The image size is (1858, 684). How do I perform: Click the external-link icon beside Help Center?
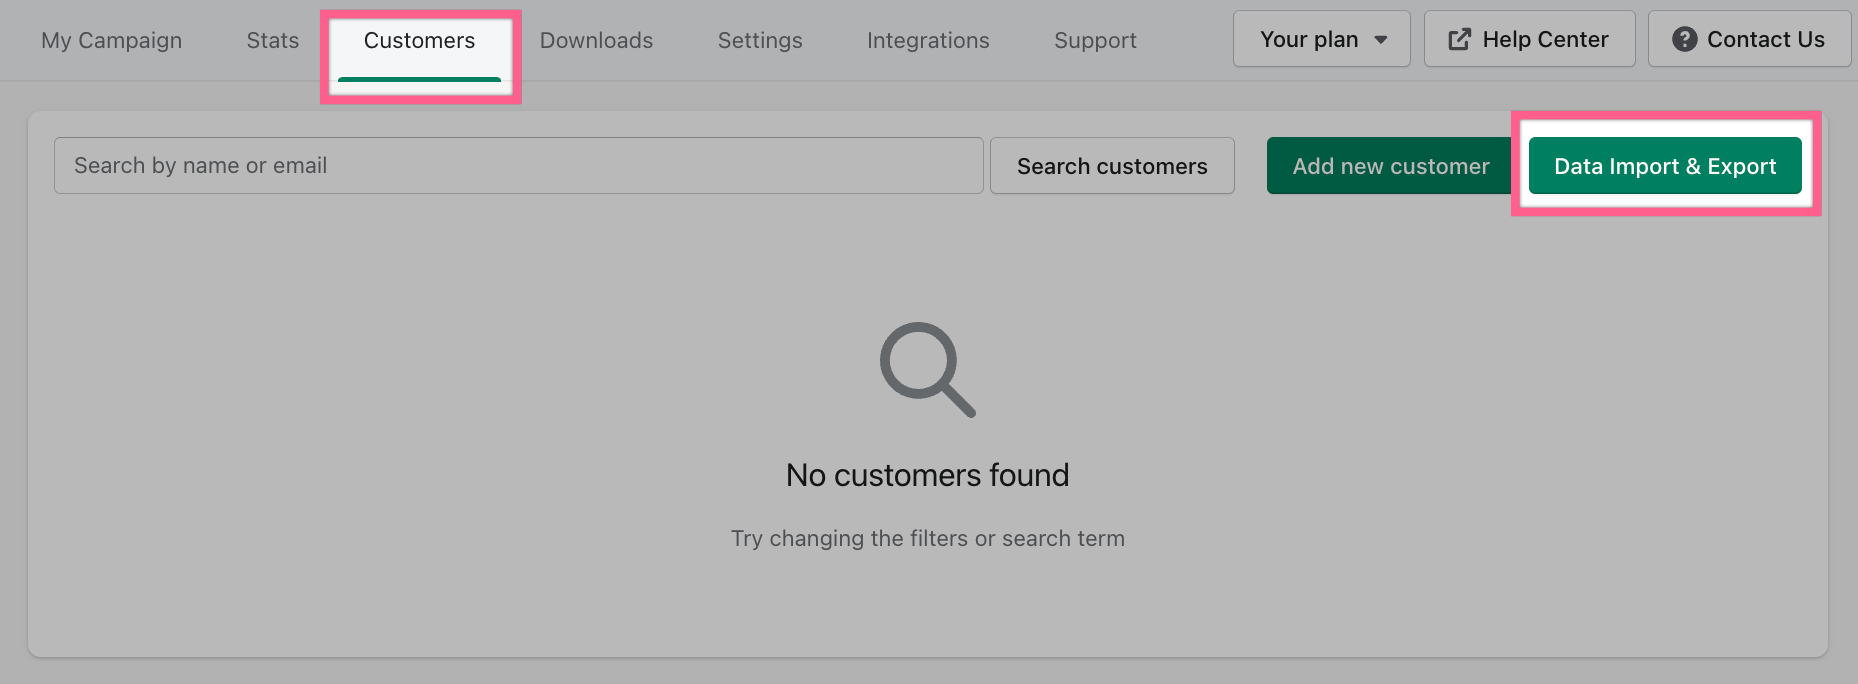point(1460,40)
